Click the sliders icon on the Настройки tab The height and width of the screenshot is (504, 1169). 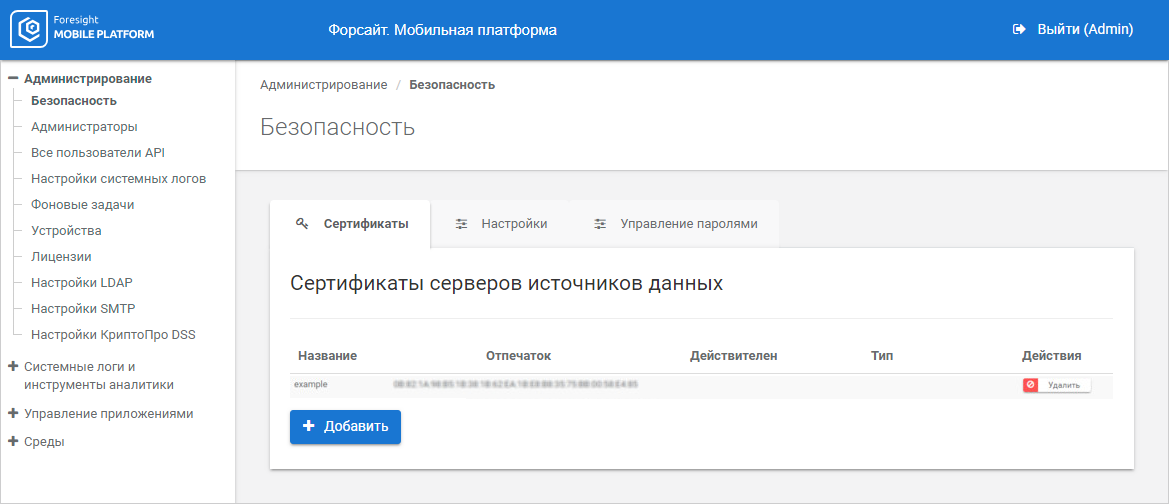(461, 224)
